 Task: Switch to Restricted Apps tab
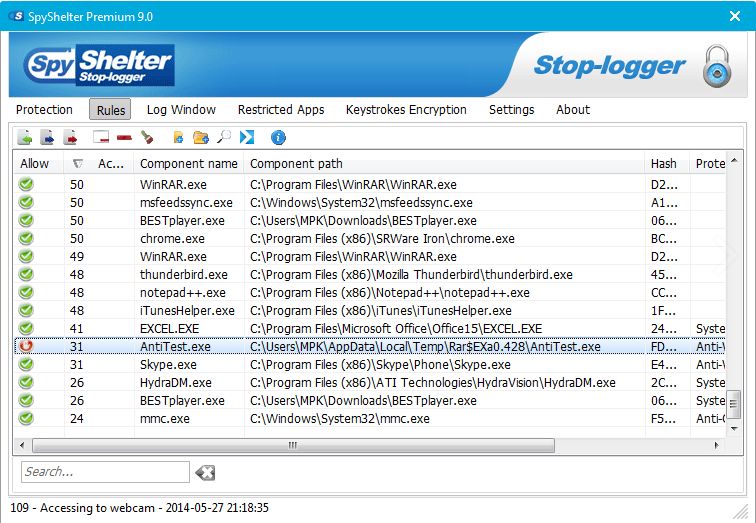pyautogui.click(x=281, y=110)
